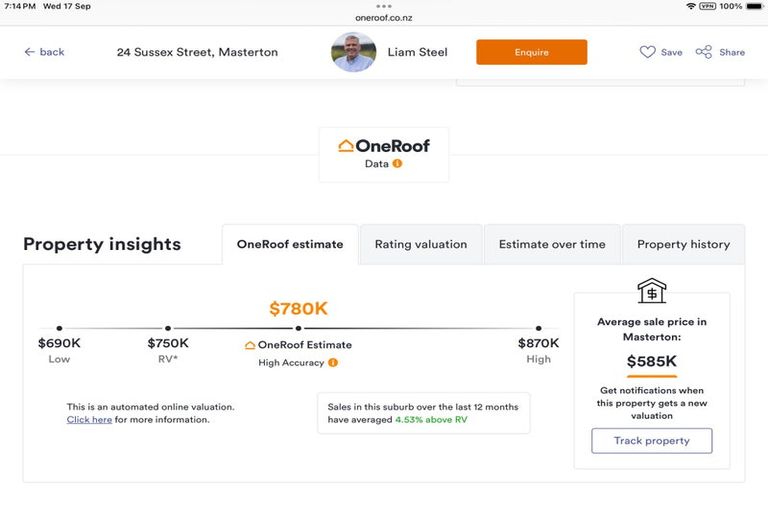Open the Property history tab

point(683,244)
